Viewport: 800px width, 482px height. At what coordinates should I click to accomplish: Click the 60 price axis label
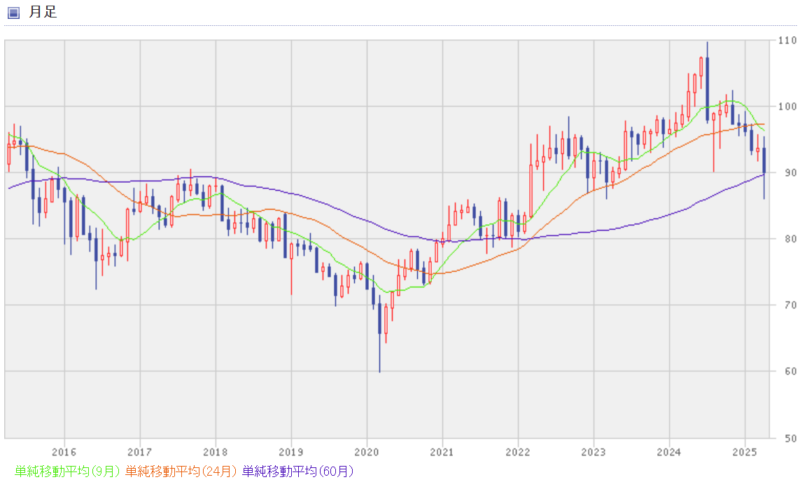tap(790, 371)
